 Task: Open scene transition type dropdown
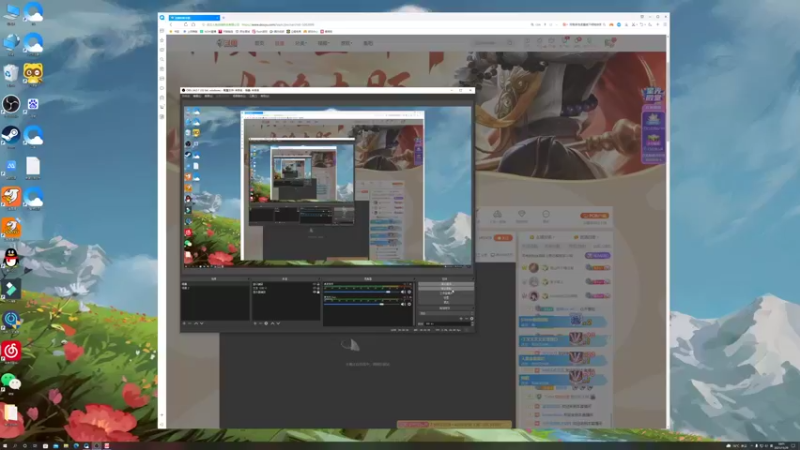[445, 313]
